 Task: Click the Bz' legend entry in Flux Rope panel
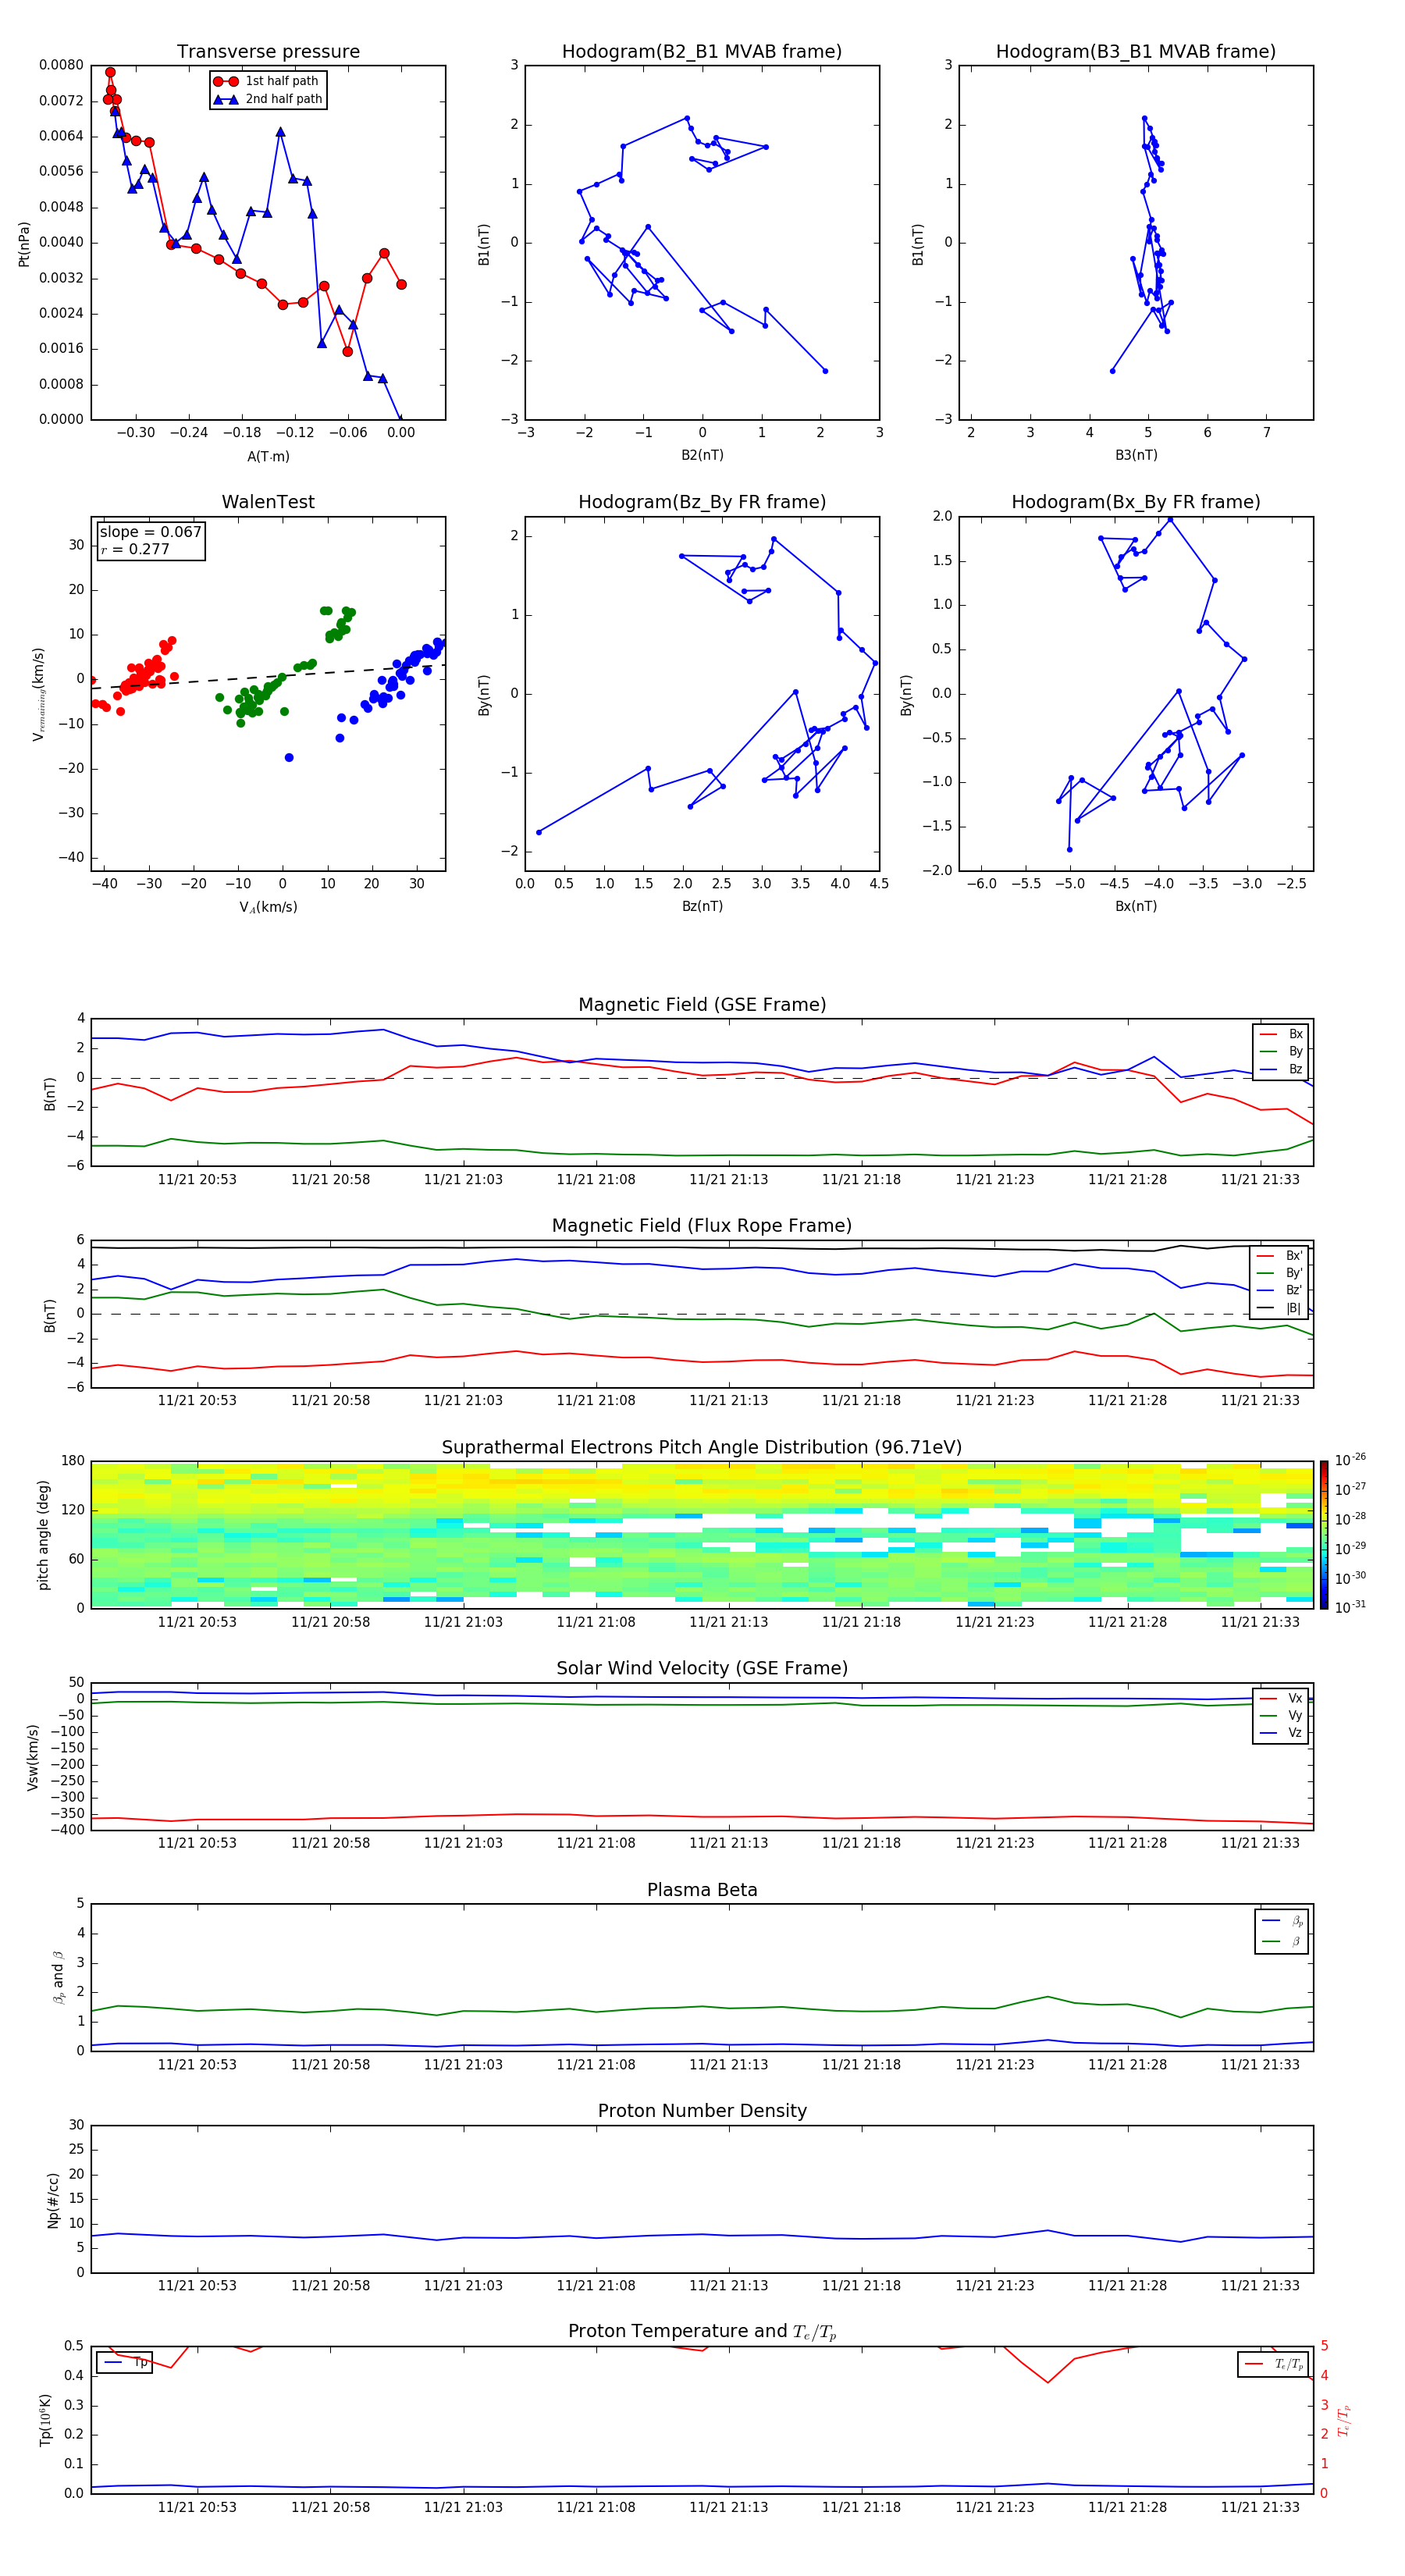(x=1280, y=1290)
